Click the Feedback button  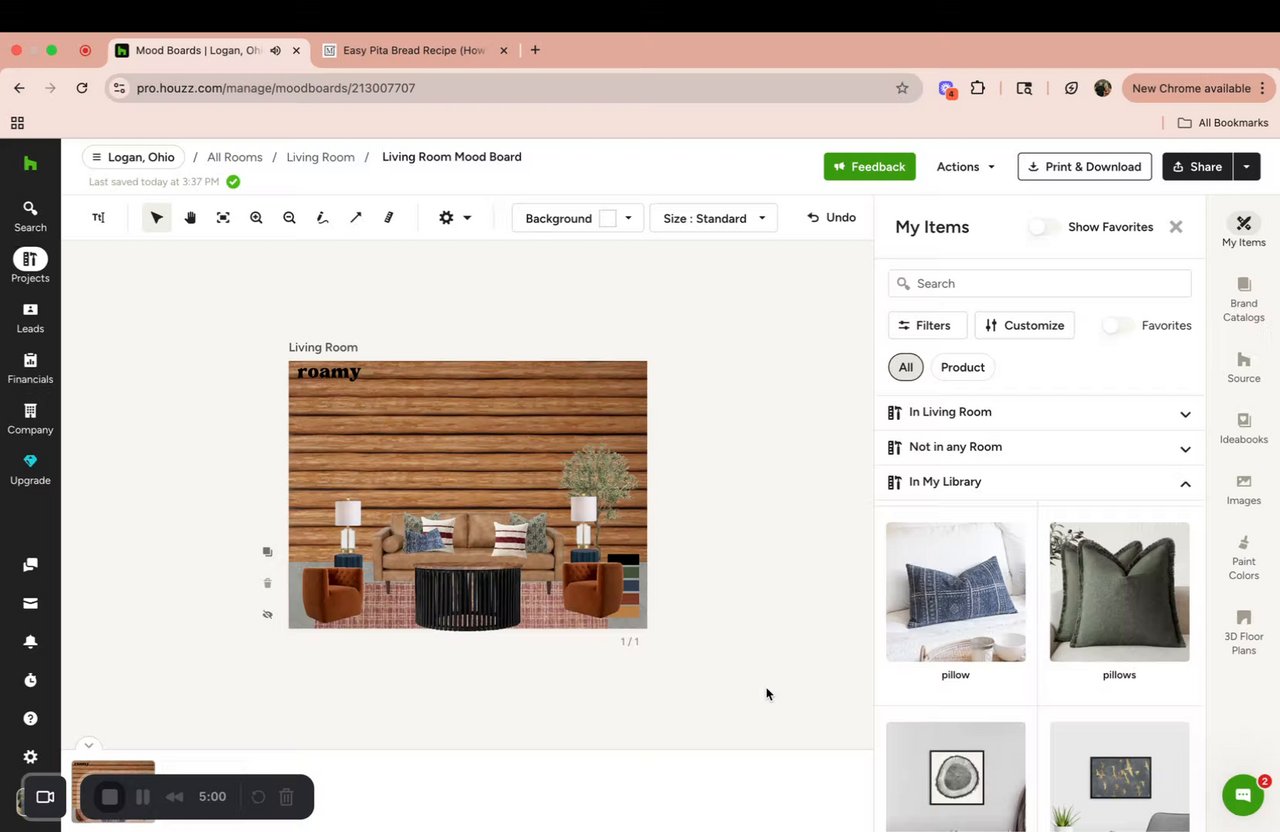pos(869,166)
